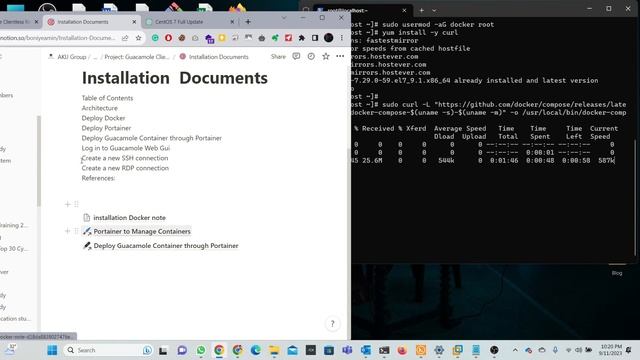The image size is (640, 360).
Task: Toggle Chrome side panel icon
Action: [315, 38]
